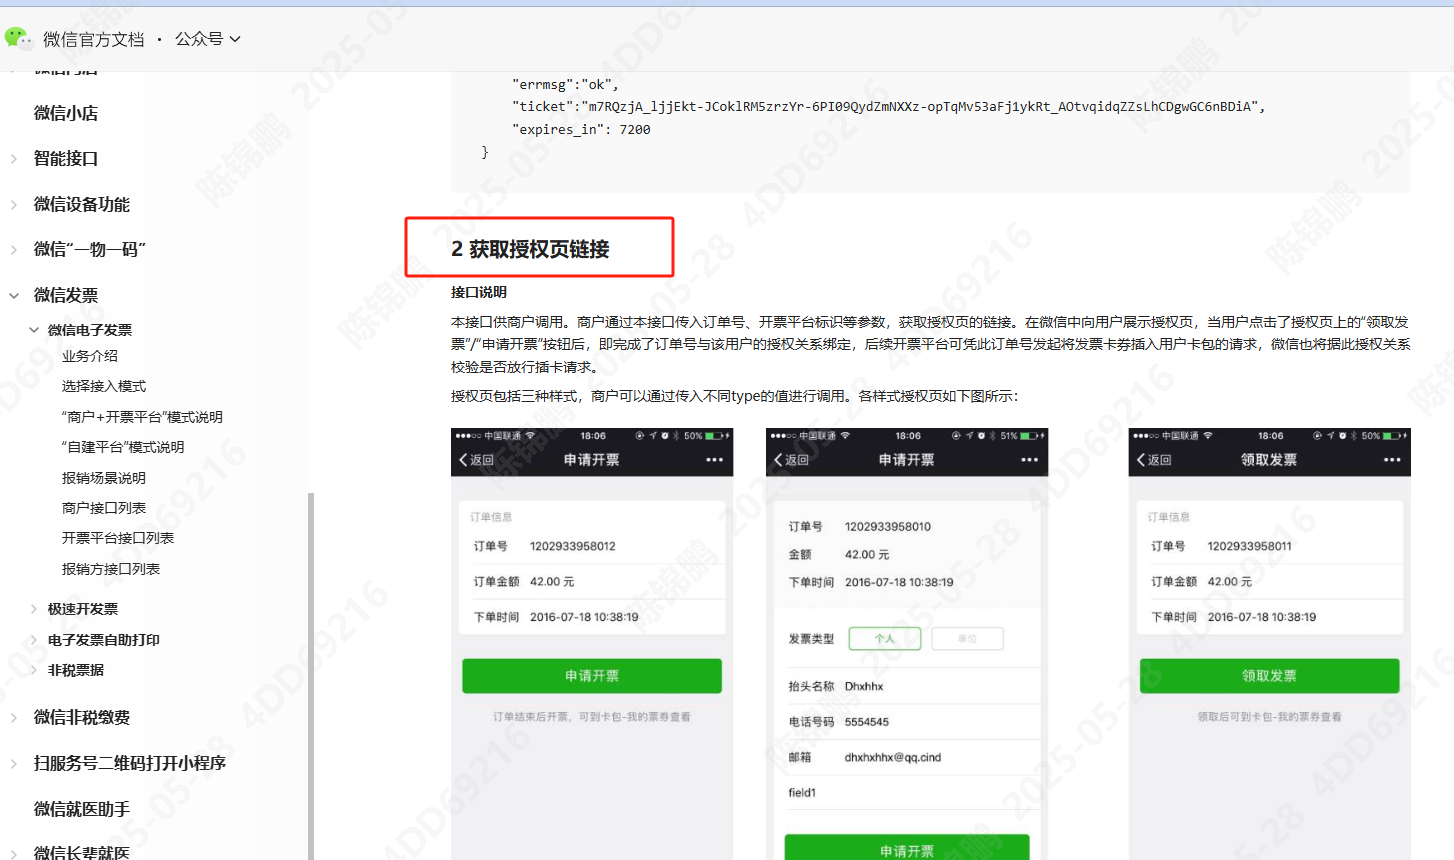Expand the 微信非税缴费 chevron
This screenshot has height=860, width=1454.
(x=14, y=718)
